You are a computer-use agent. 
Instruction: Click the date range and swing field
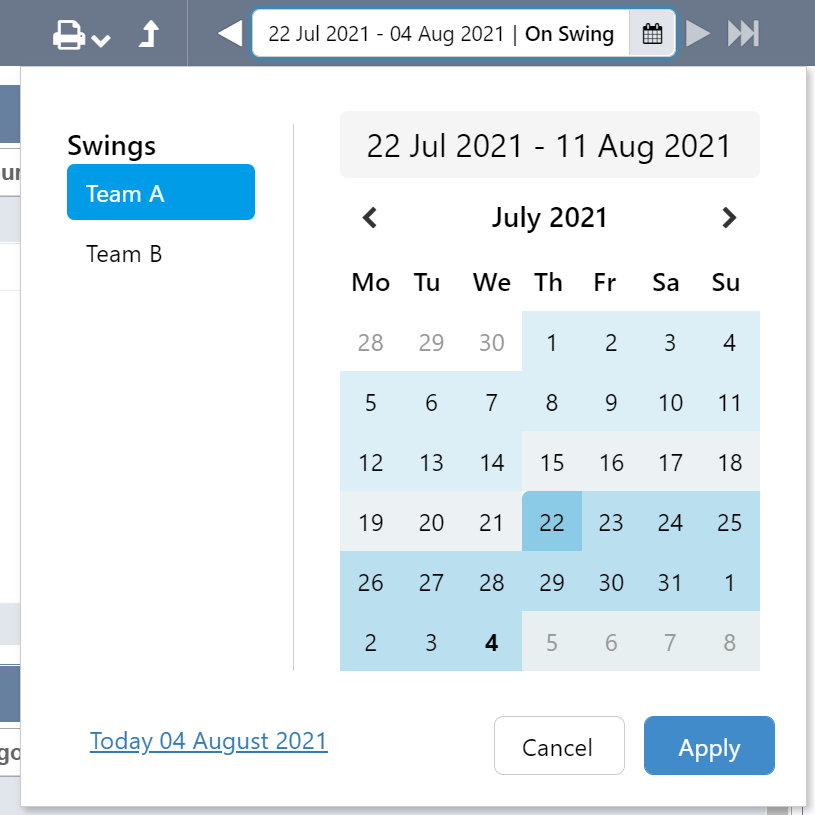tap(441, 34)
